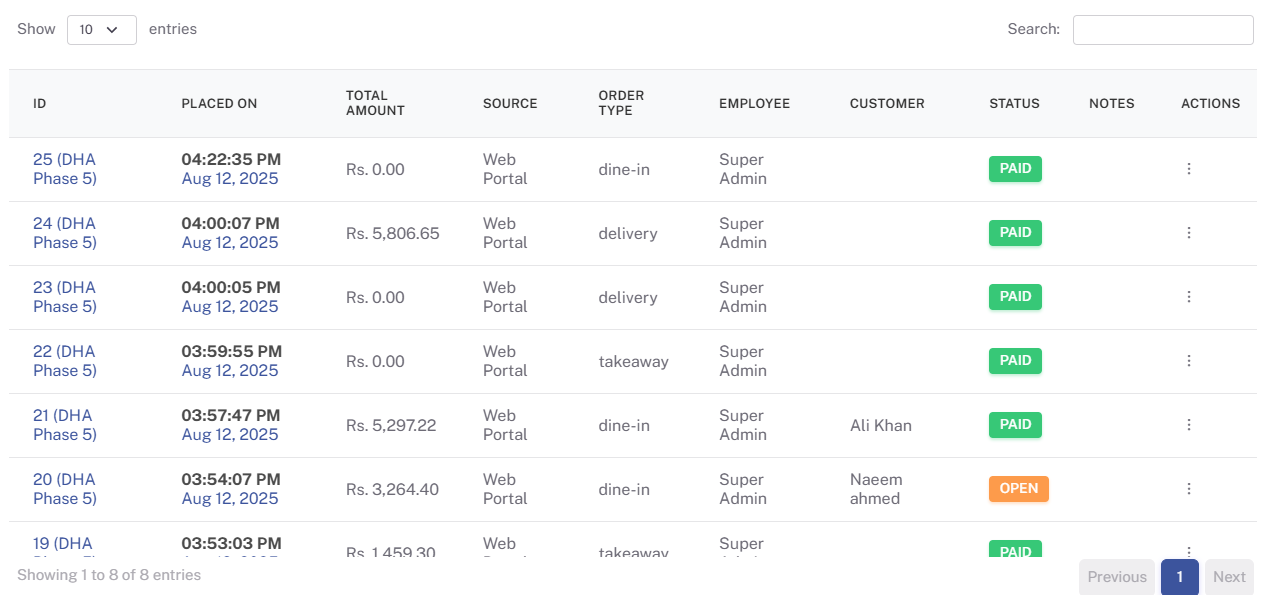
Task: Sort by Employee column header
Action: [x=754, y=104]
